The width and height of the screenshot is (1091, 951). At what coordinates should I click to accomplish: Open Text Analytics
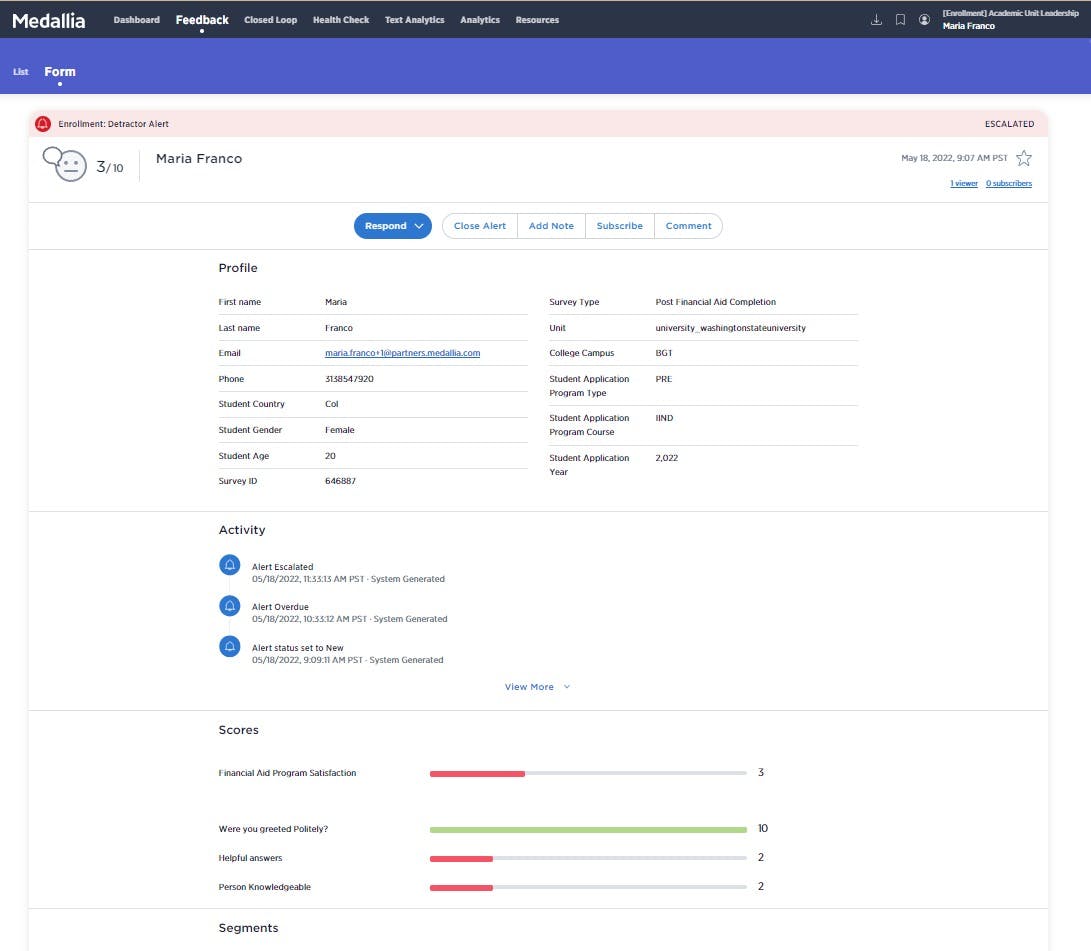414,19
